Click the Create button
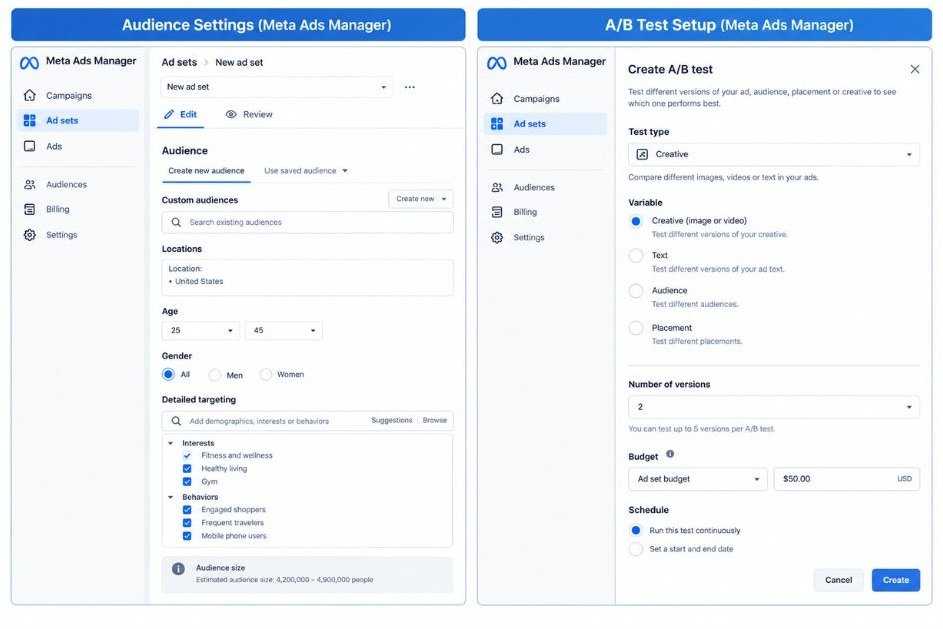The height and width of the screenshot is (629, 943). pos(895,580)
